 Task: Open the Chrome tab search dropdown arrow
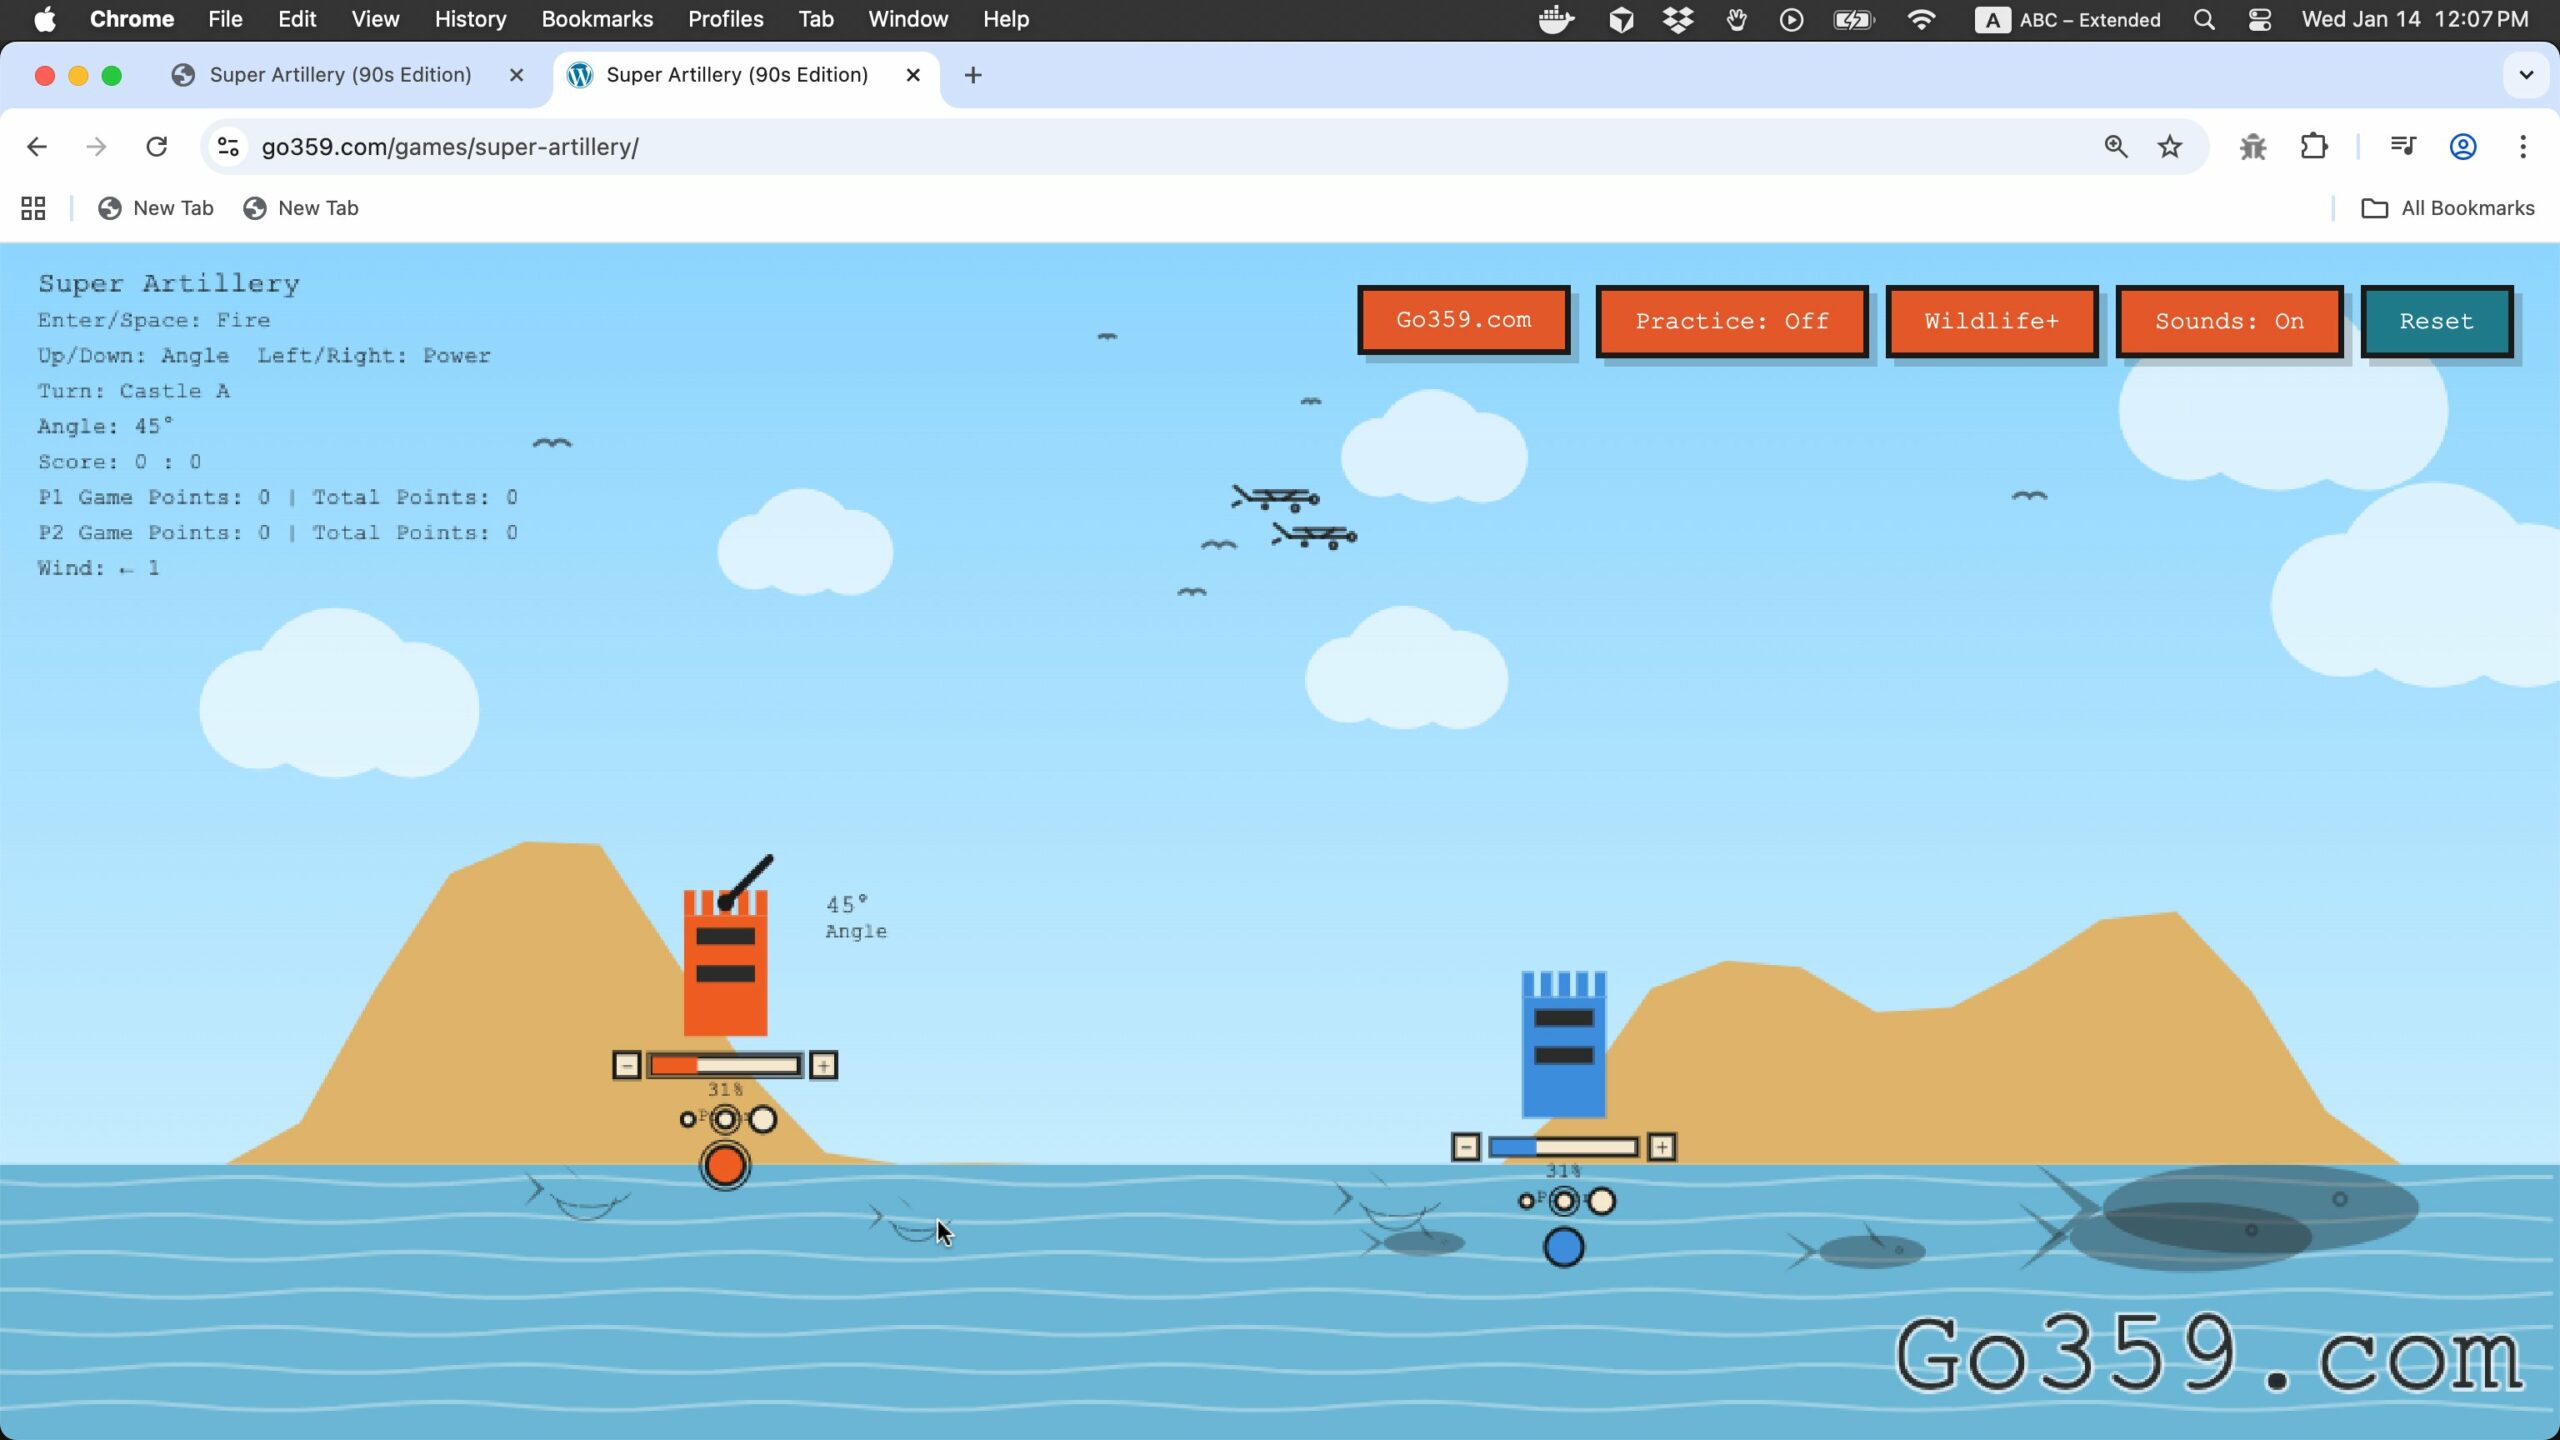(x=2525, y=75)
